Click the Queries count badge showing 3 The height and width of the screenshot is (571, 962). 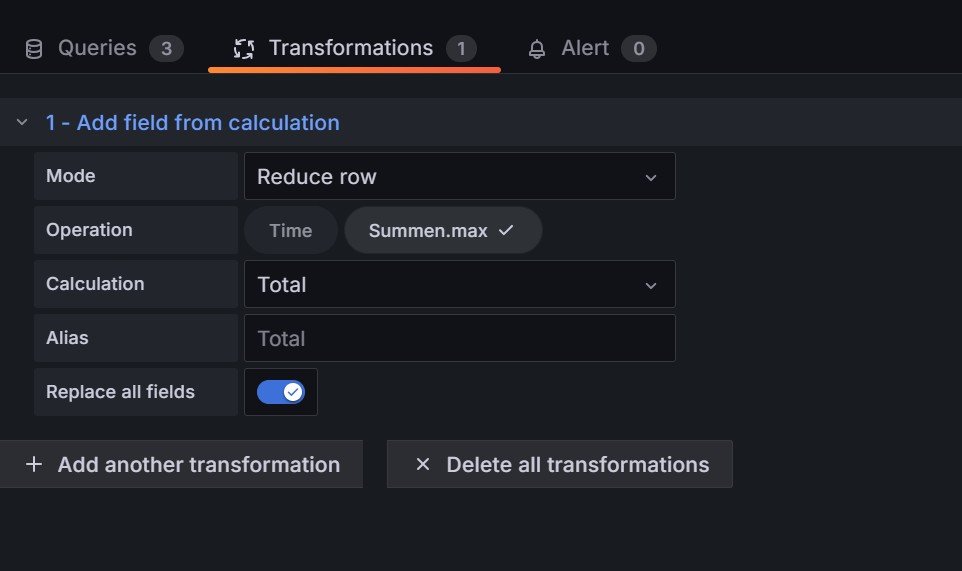point(166,49)
